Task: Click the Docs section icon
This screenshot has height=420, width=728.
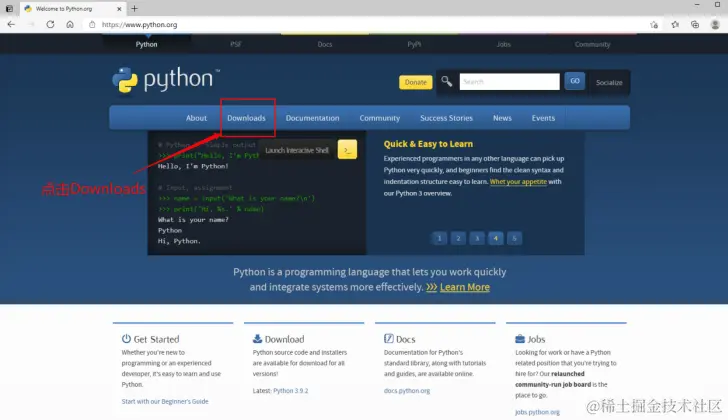Action: click(389, 339)
